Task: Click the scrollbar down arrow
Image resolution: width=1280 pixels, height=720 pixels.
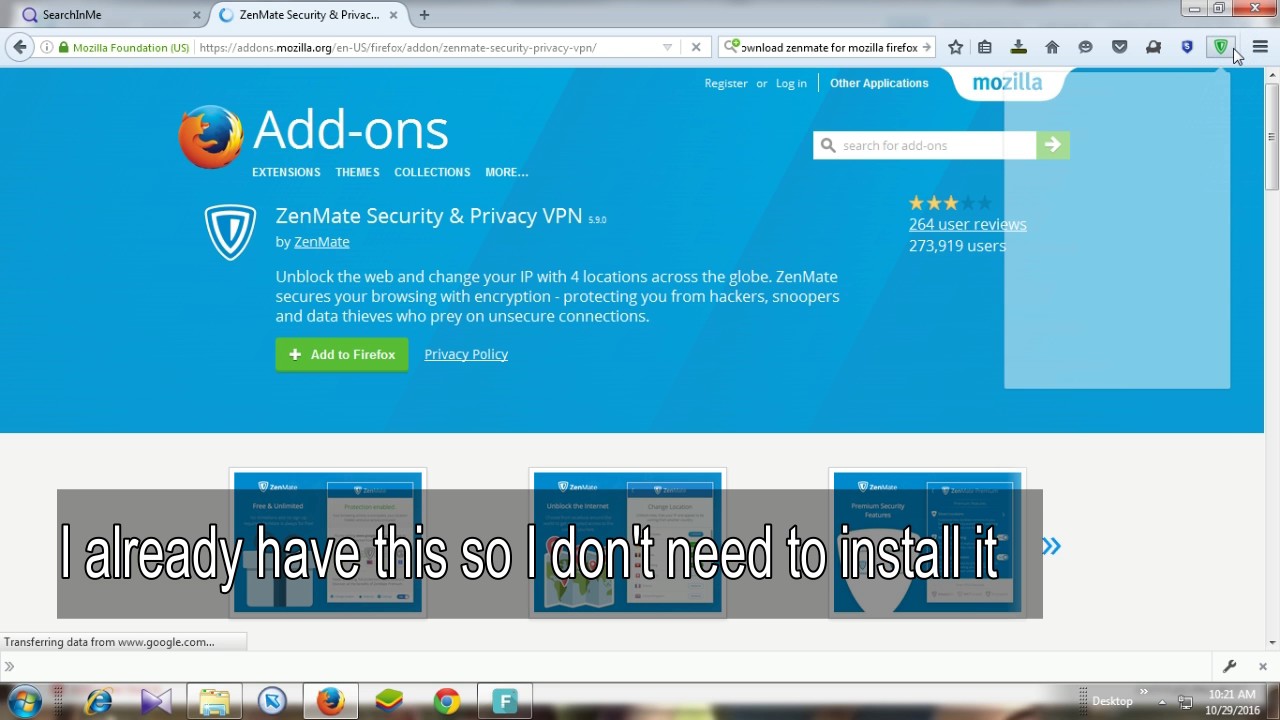Action: [1272, 642]
